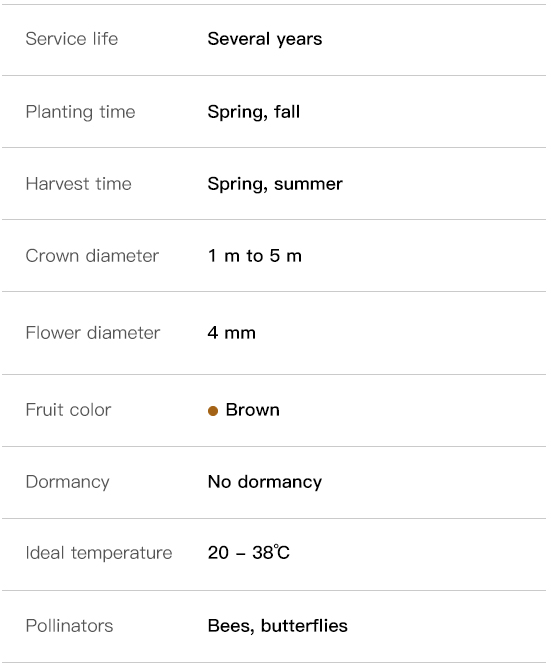Tap the No dormancy value
This screenshot has width=553, height=668.
[x=265, y=483]
